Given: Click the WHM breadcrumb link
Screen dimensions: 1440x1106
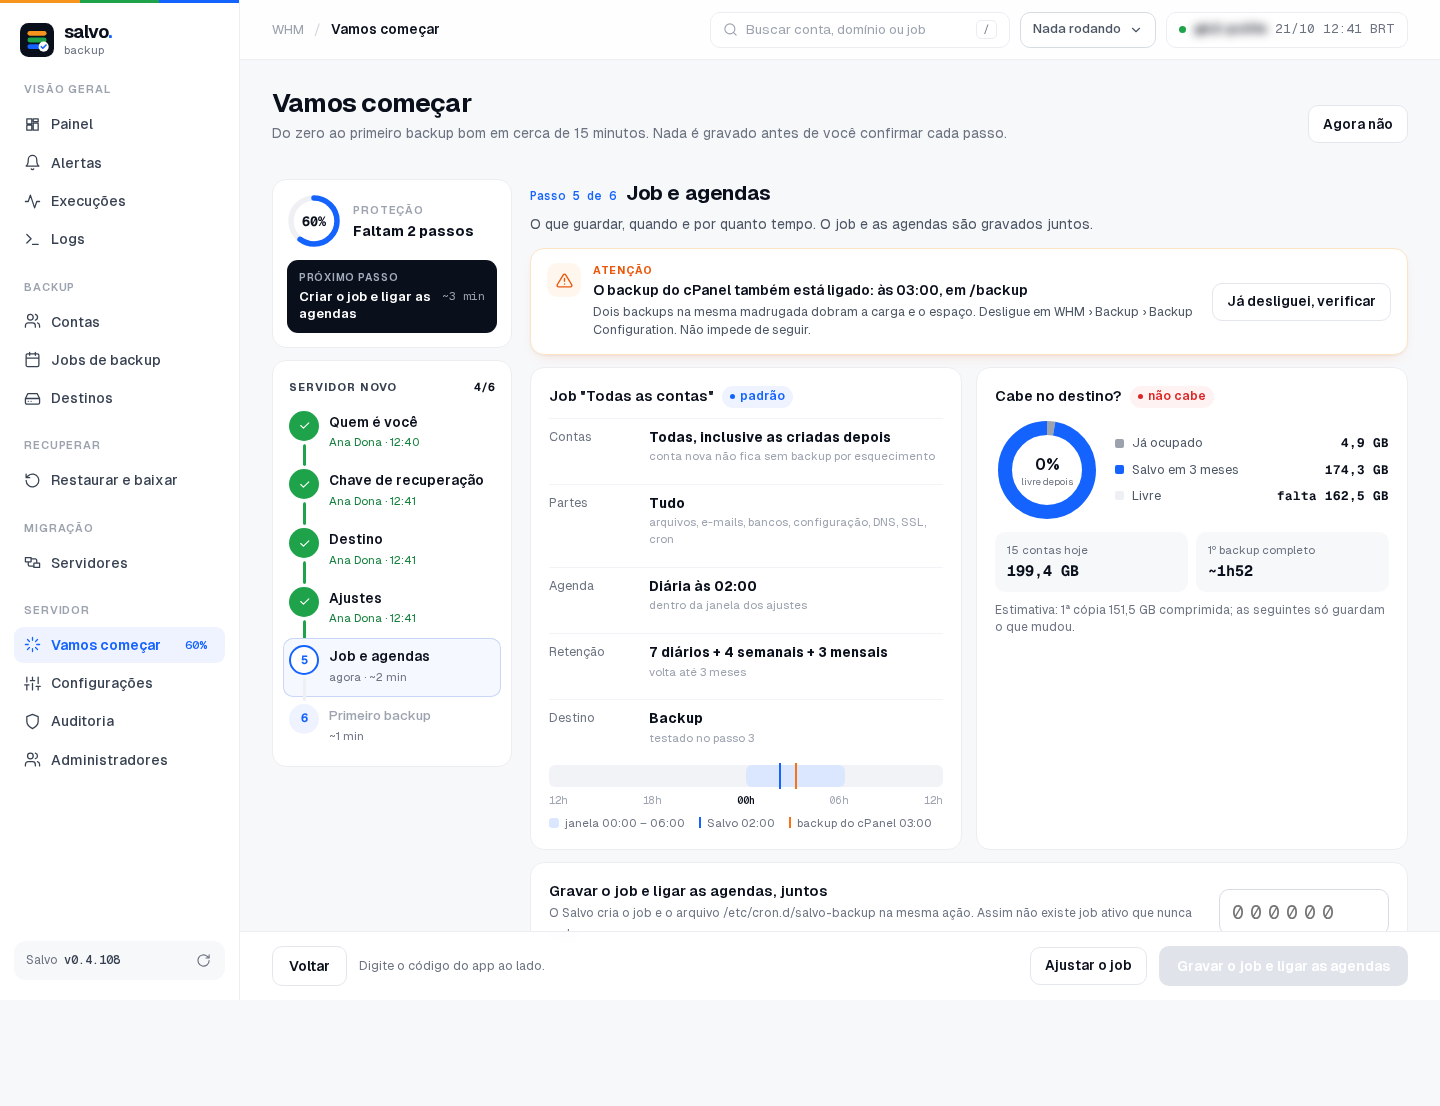Looking at the screenshot, I should click(x=288, y=30).
